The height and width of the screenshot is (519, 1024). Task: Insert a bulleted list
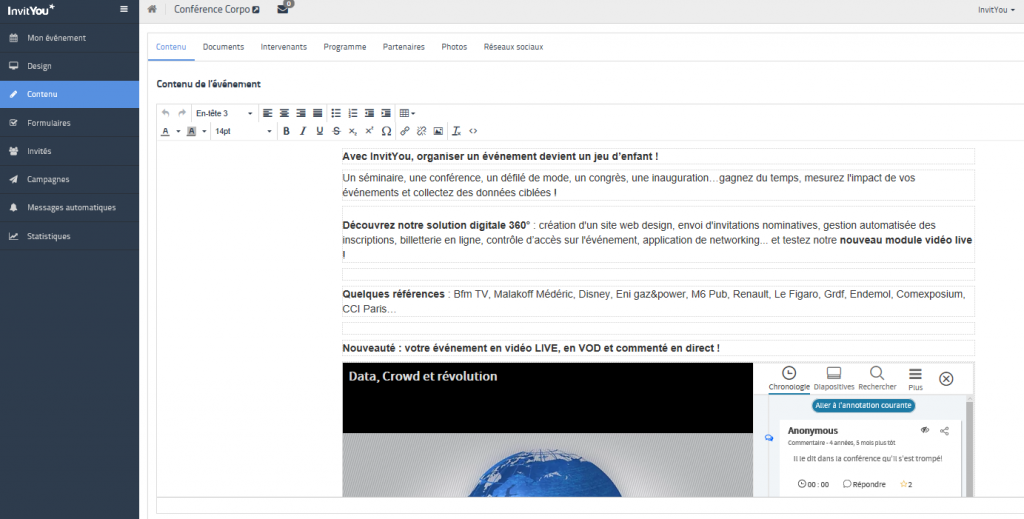(336, 113)
